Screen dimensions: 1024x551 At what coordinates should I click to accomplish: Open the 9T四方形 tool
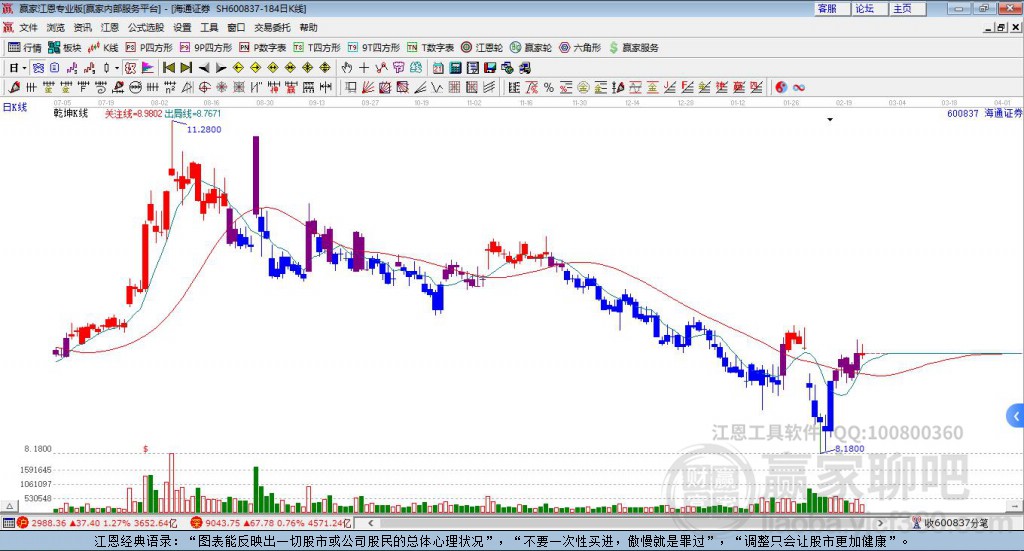[x=374, y=48]
